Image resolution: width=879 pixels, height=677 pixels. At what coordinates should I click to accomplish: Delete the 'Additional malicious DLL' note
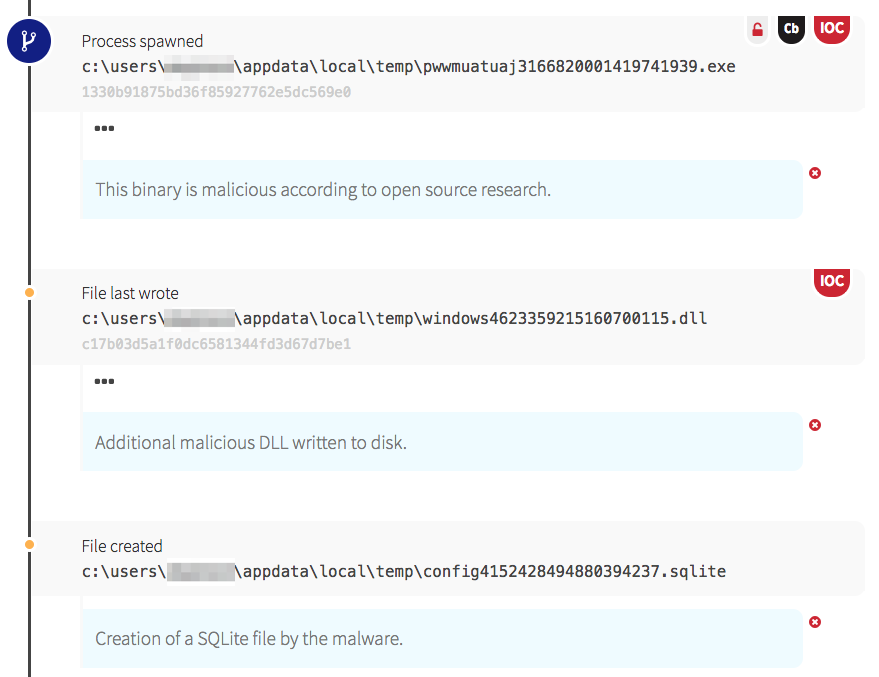click(815, 425)
